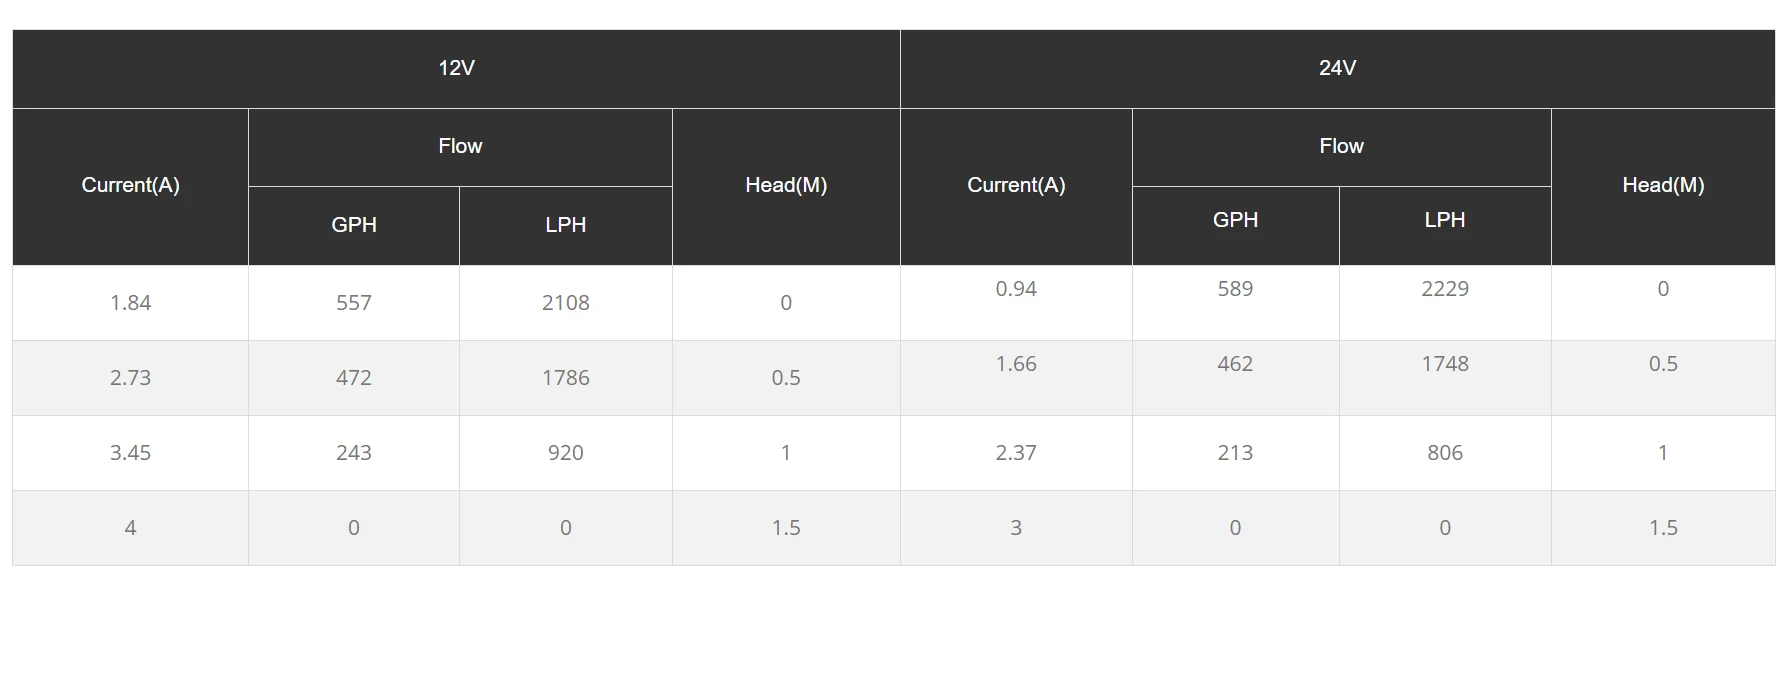This screenshot has height=684, width=1788.
Task: Click the 12V column group header
Action: pos(456,68)
